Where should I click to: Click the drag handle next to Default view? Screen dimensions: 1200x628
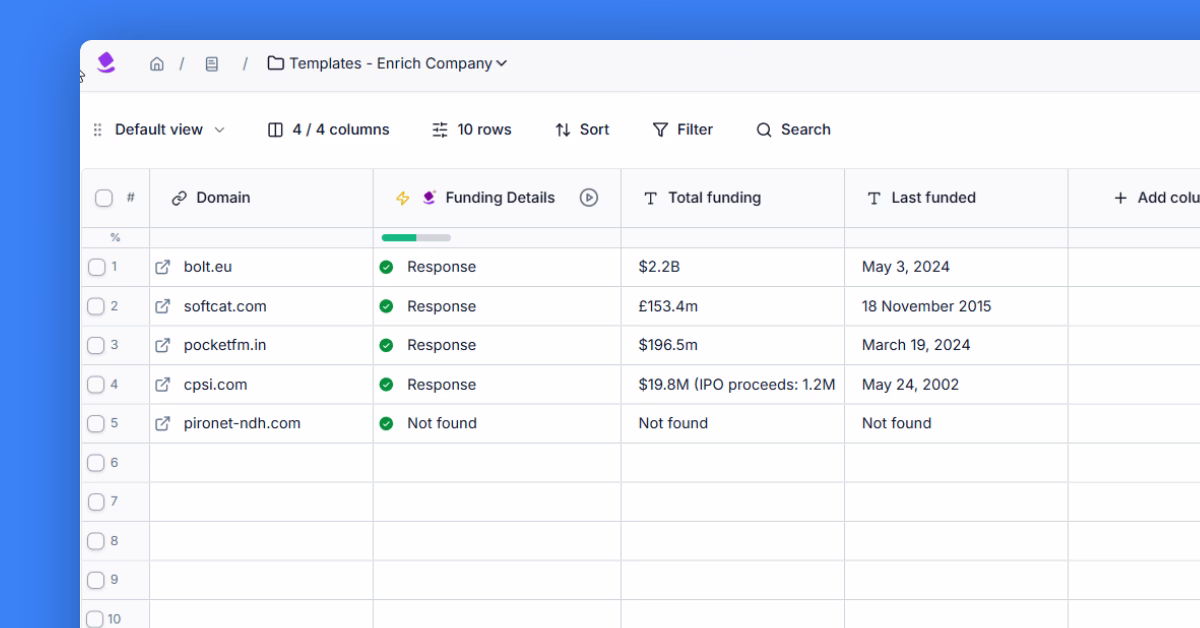point(98,130)
